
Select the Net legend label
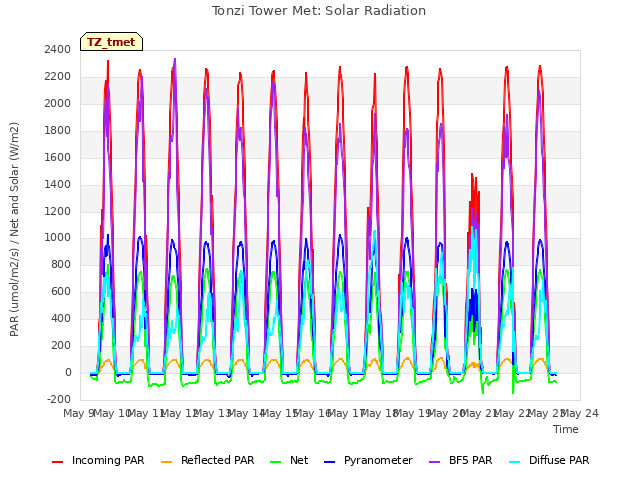point(299,460)
